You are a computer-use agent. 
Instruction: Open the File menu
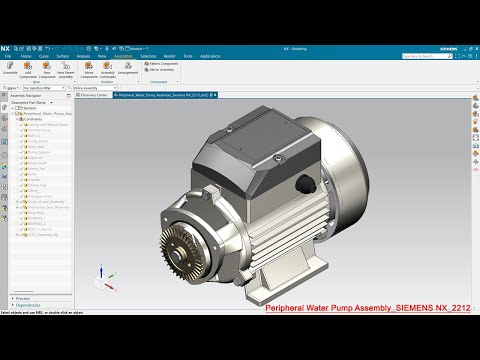(x=8, y=56)
